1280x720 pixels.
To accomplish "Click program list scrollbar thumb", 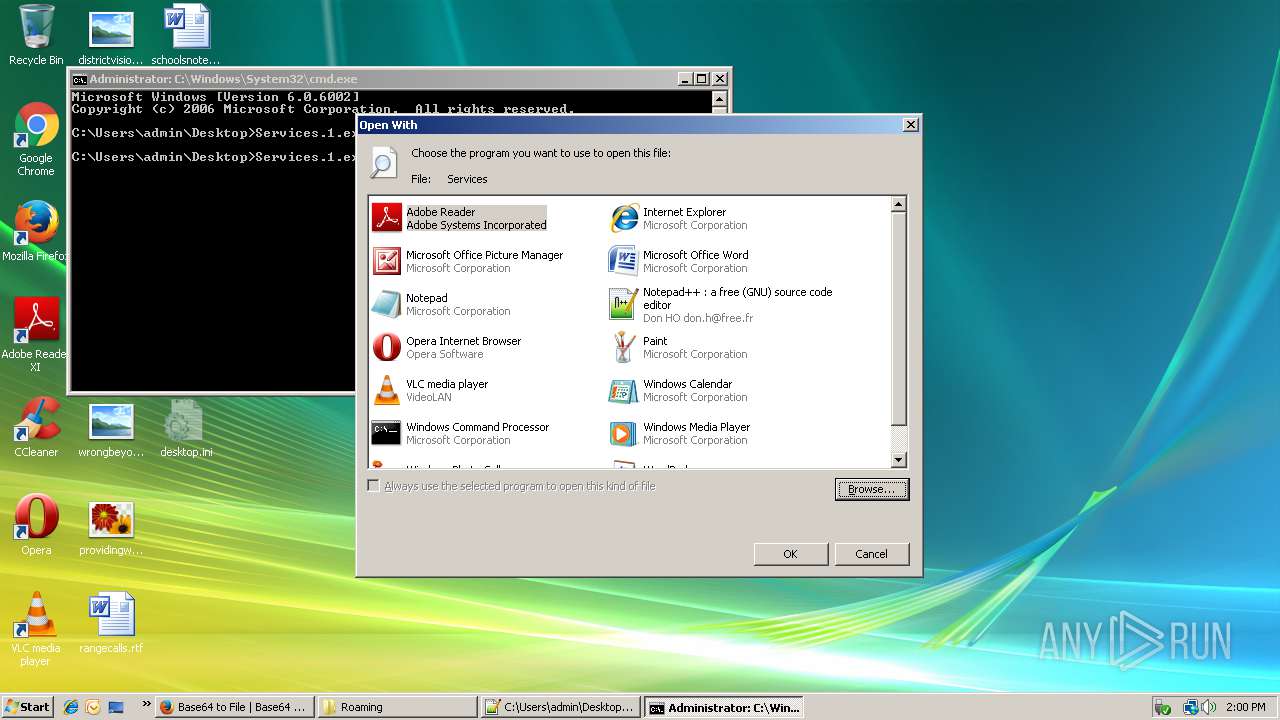I will pos(898,317).
